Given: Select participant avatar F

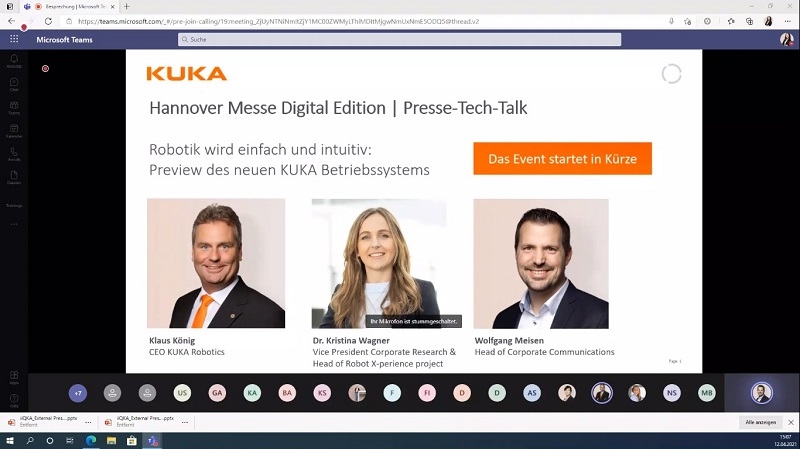Looking at the screenshot, I should point(392,393).
